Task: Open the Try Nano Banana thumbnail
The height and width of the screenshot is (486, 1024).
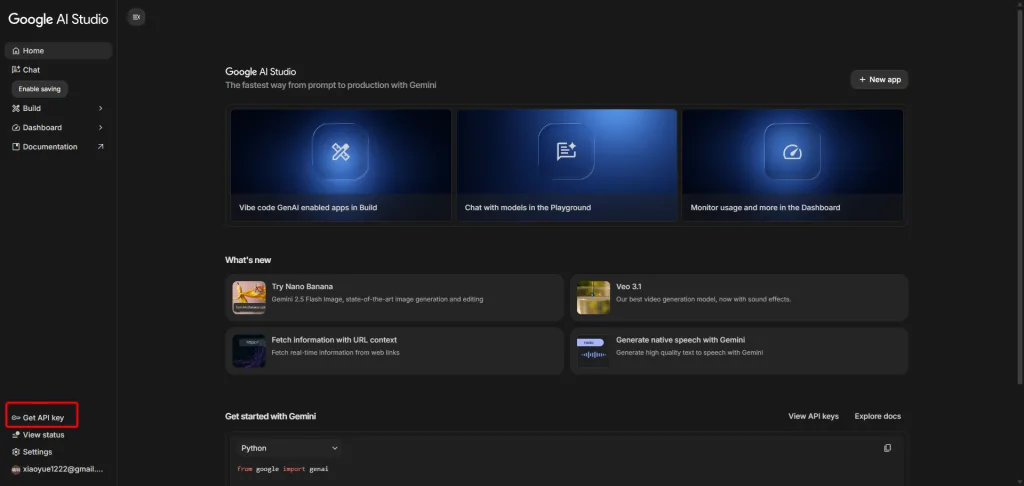Action: point(249,298)
